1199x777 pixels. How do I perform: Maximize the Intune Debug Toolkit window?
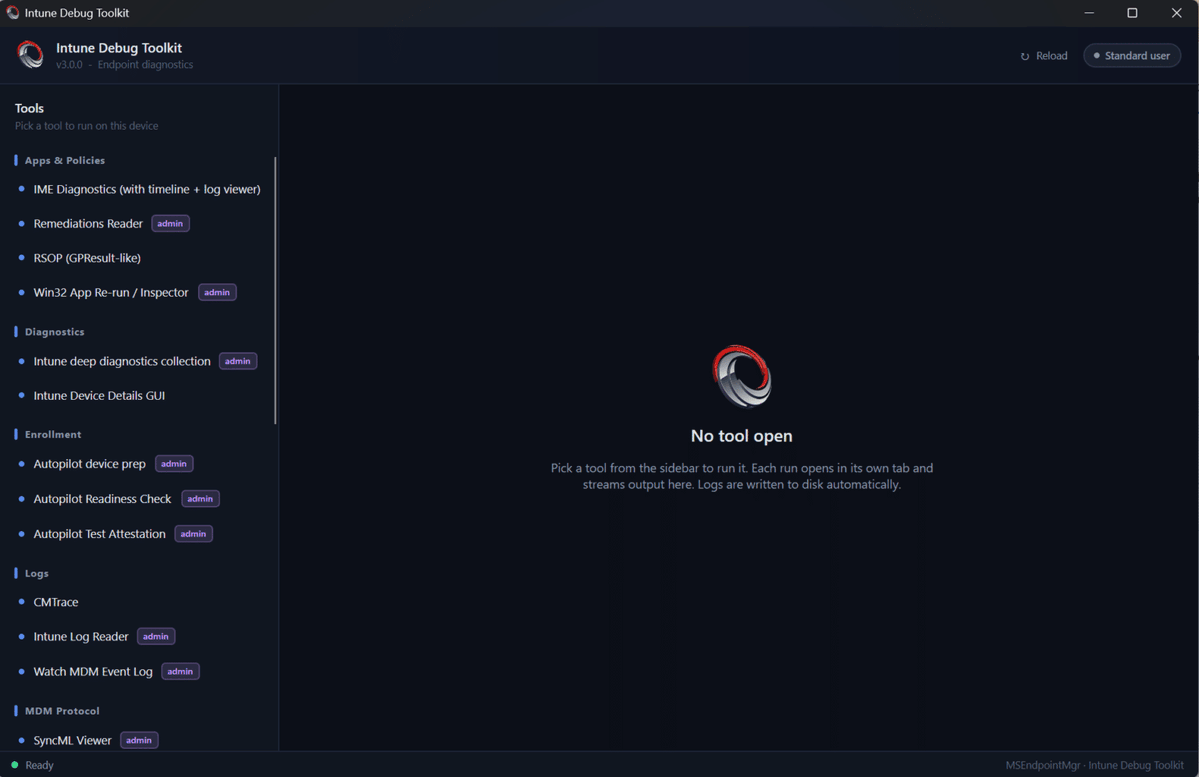pyautogui.click(x=1132, y=13)
